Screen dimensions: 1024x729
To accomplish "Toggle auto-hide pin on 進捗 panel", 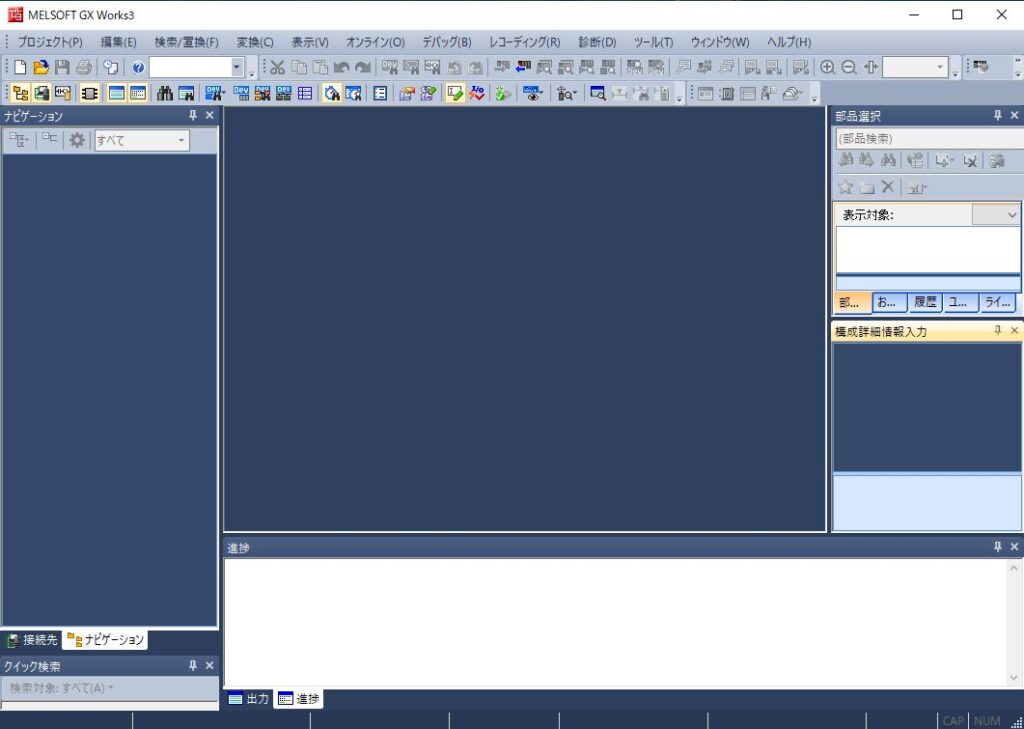I will tap(997, 547).
